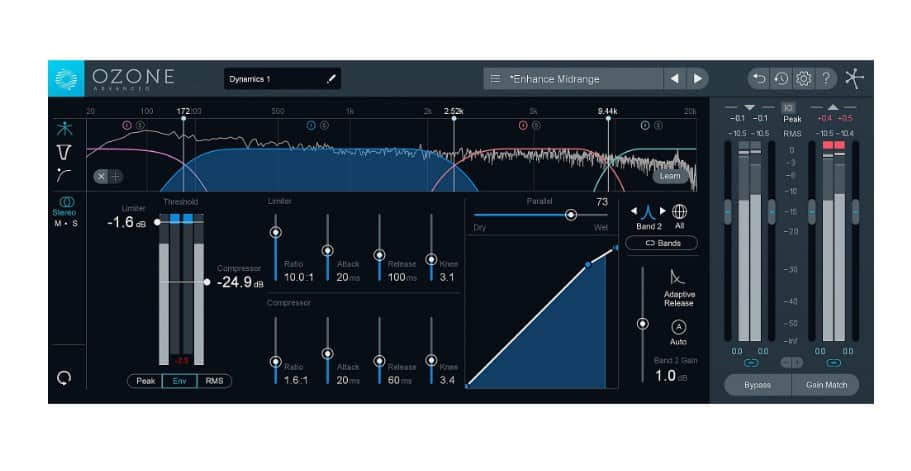Screen dimensions: 911x471
Task: Enable Adaptive Release icon
Action: 677,278
